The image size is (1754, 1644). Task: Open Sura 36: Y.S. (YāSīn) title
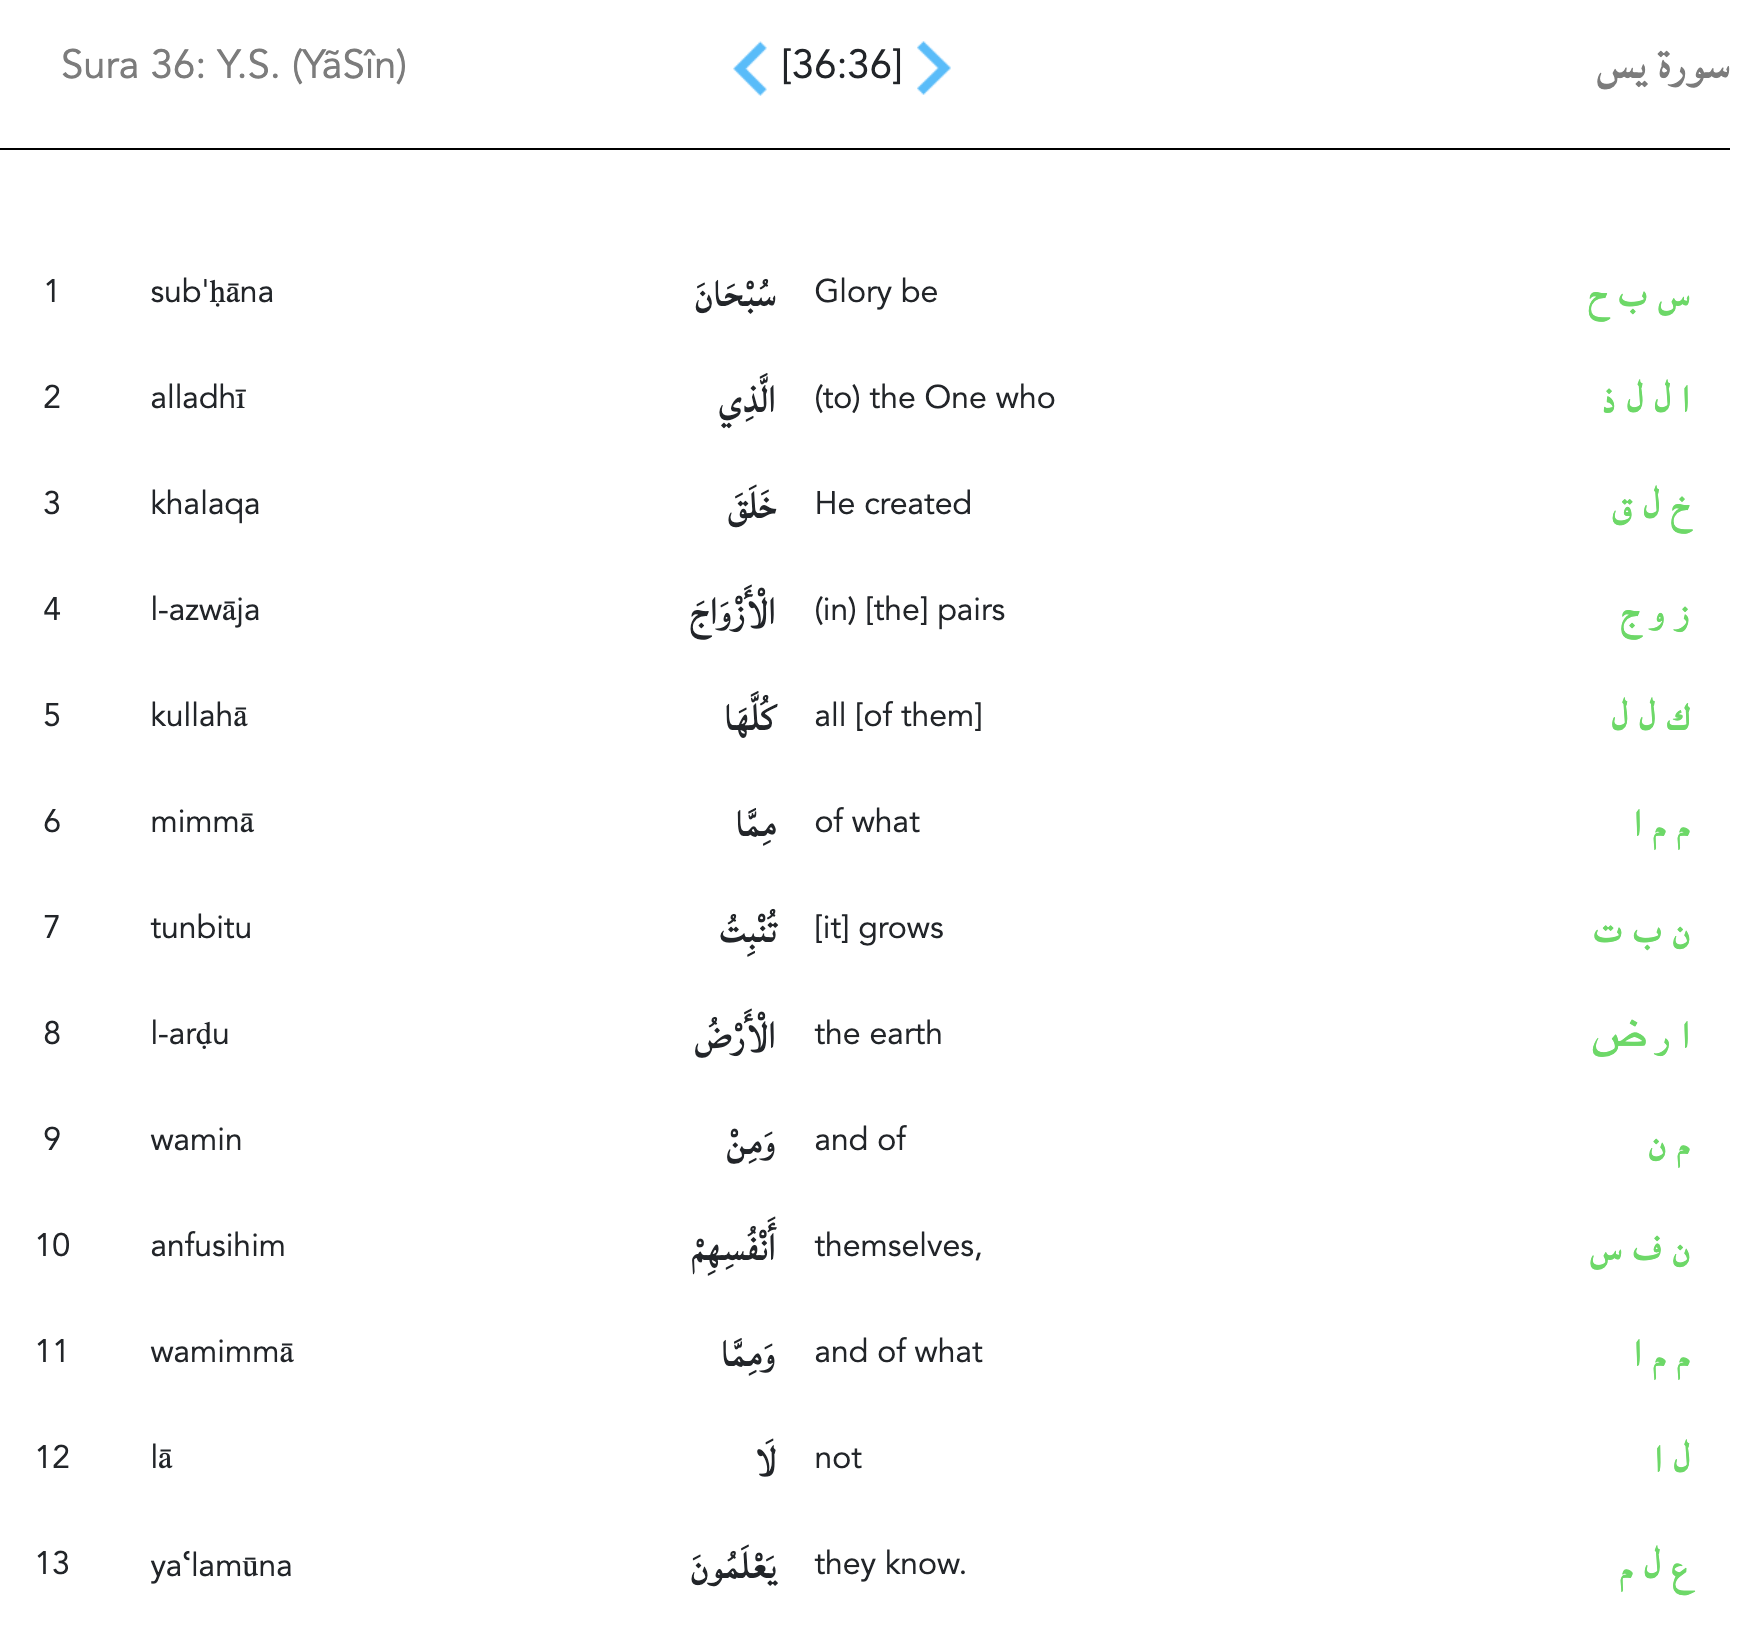click(234, 66)
